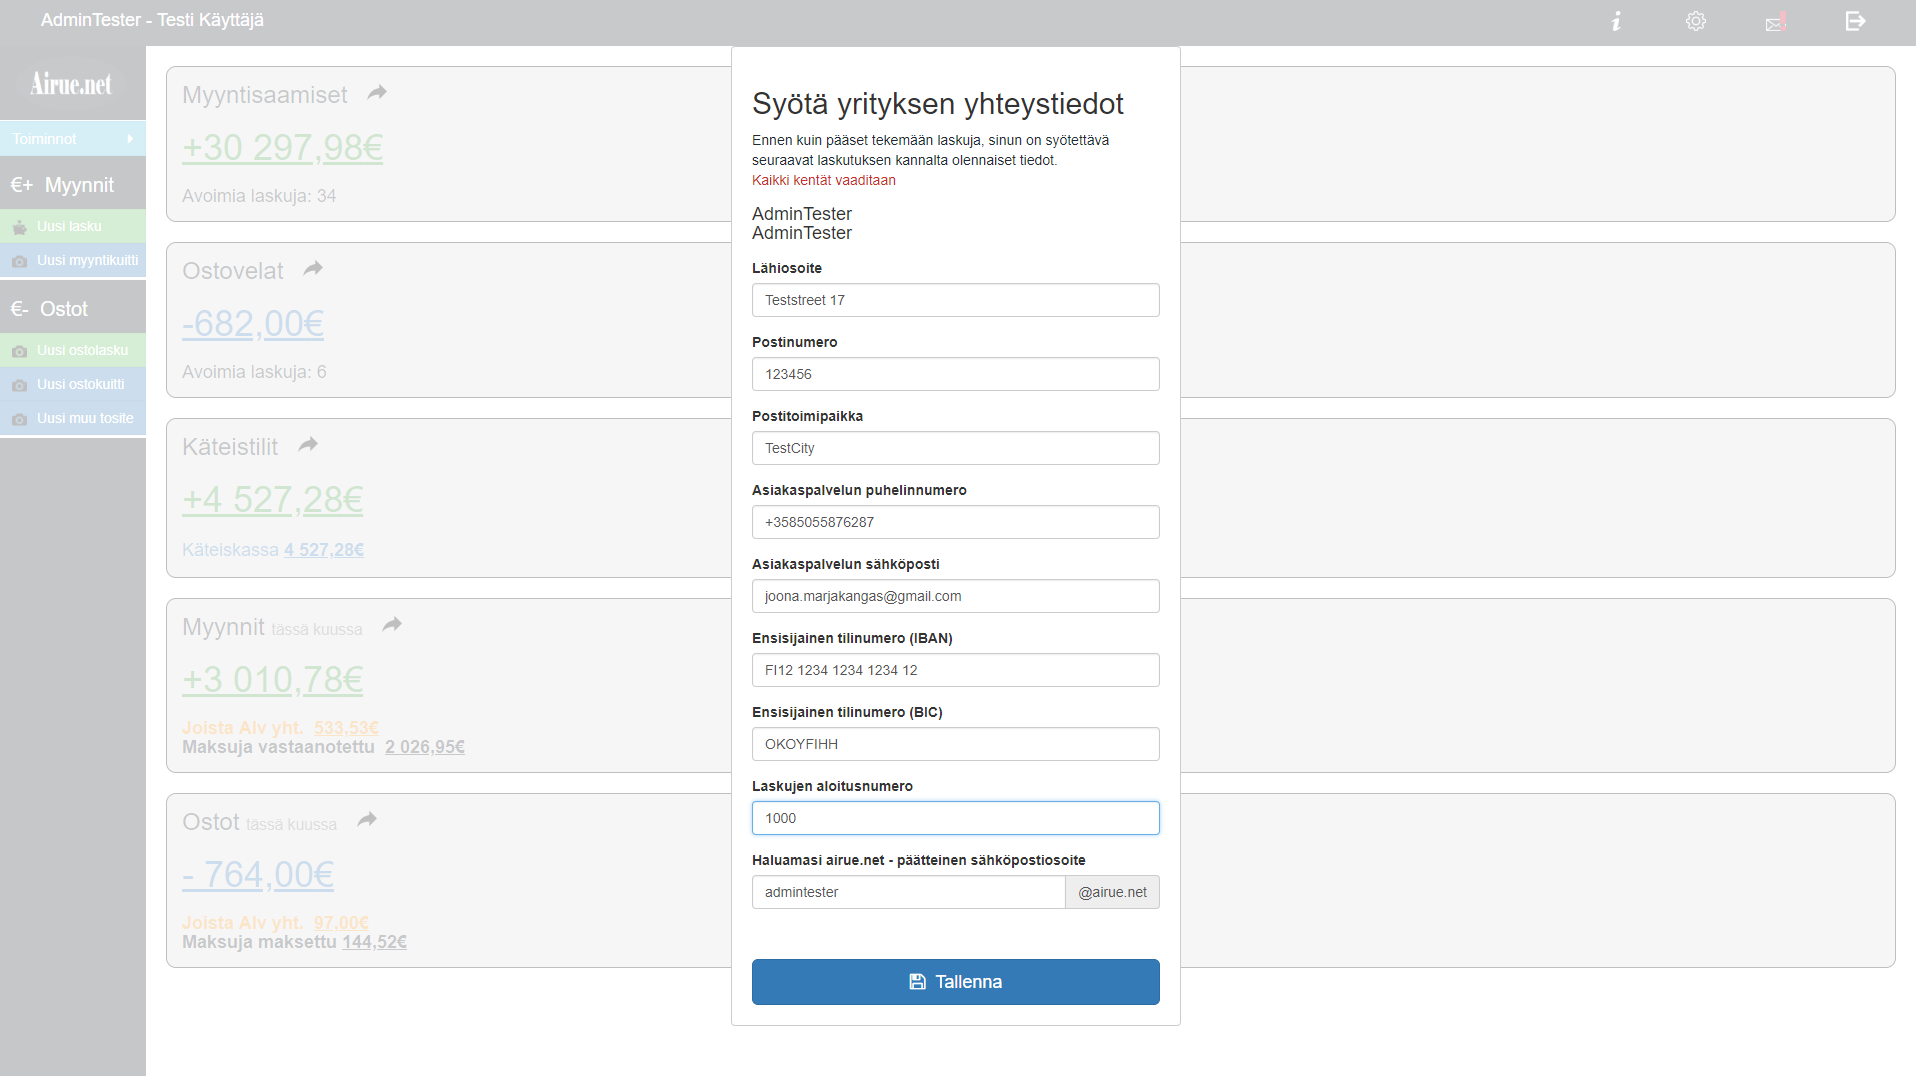This screenshot has width=1916, height=1080.
Task: Click the logout icon in top bar
Action: click(1855, 21)
